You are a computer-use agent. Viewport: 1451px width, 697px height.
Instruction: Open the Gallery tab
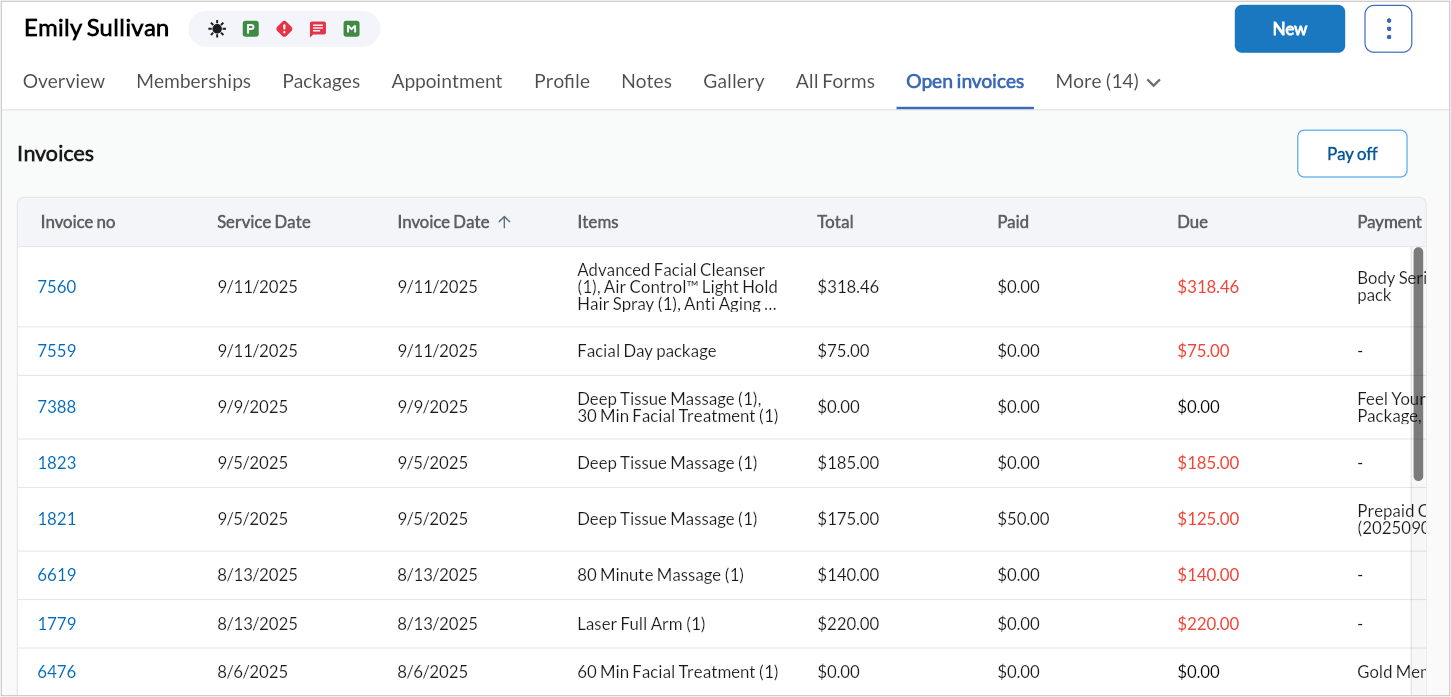click(734, 82)
